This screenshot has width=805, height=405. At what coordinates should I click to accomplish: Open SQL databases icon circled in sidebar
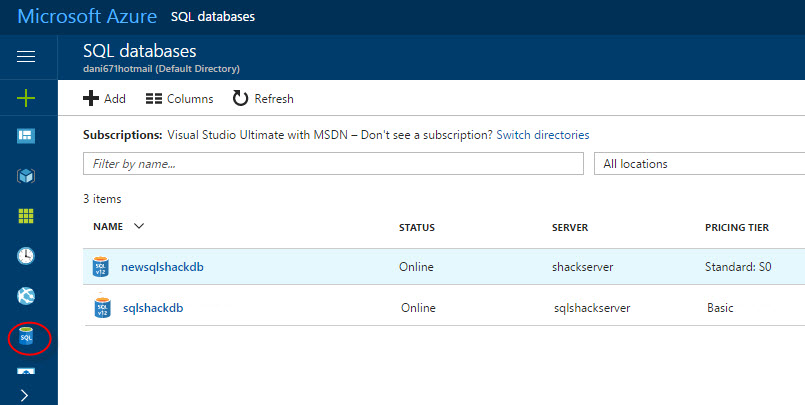click(27, 338)
